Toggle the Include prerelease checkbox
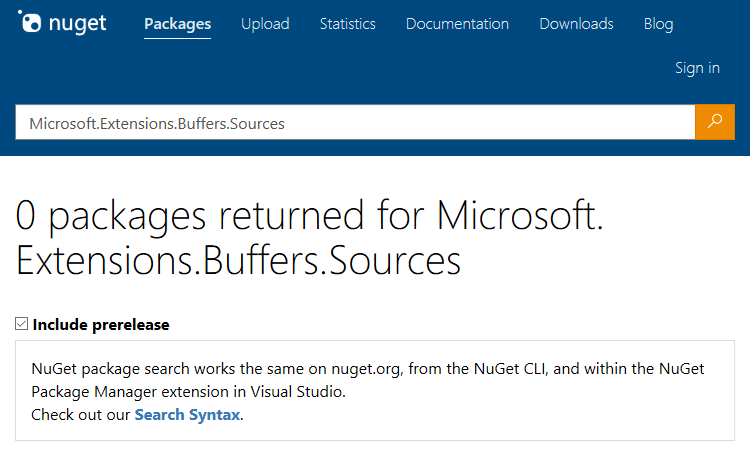Image resolution: width=750 pixels, height=455 pixels. [22, 324]
